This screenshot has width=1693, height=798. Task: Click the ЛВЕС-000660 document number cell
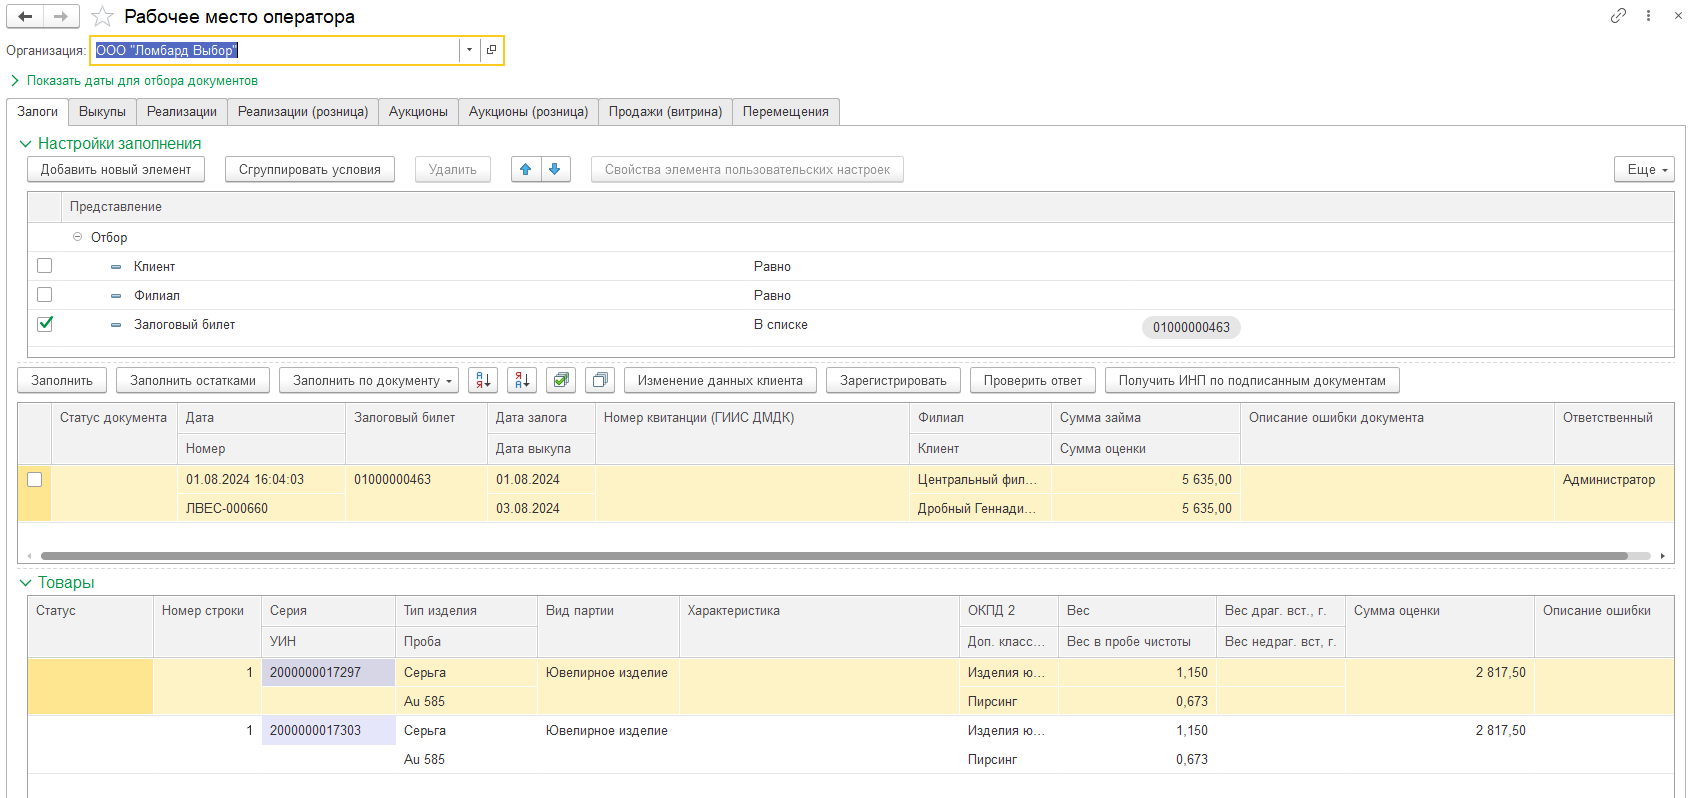coord(261,508)
